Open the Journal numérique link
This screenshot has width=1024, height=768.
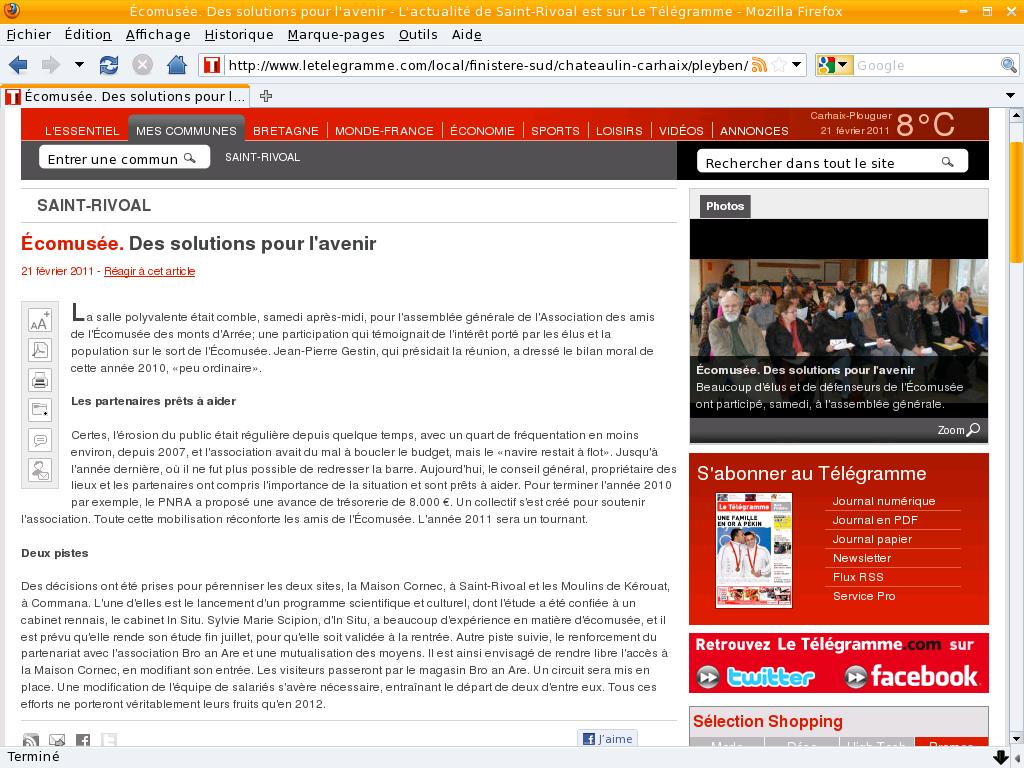[x=884, y=501]
